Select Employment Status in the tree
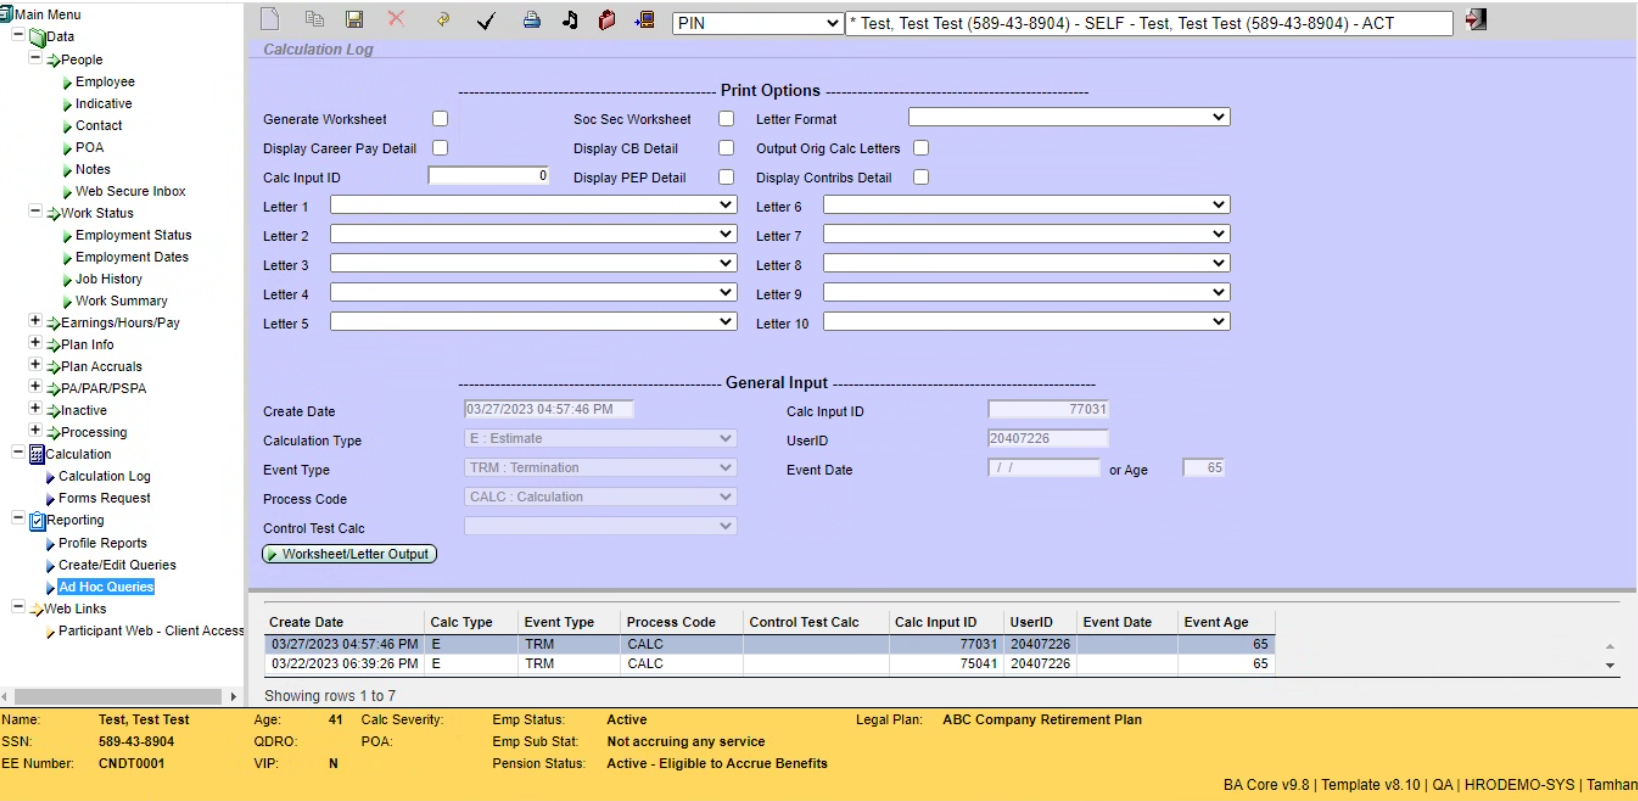 pos(133,235)
